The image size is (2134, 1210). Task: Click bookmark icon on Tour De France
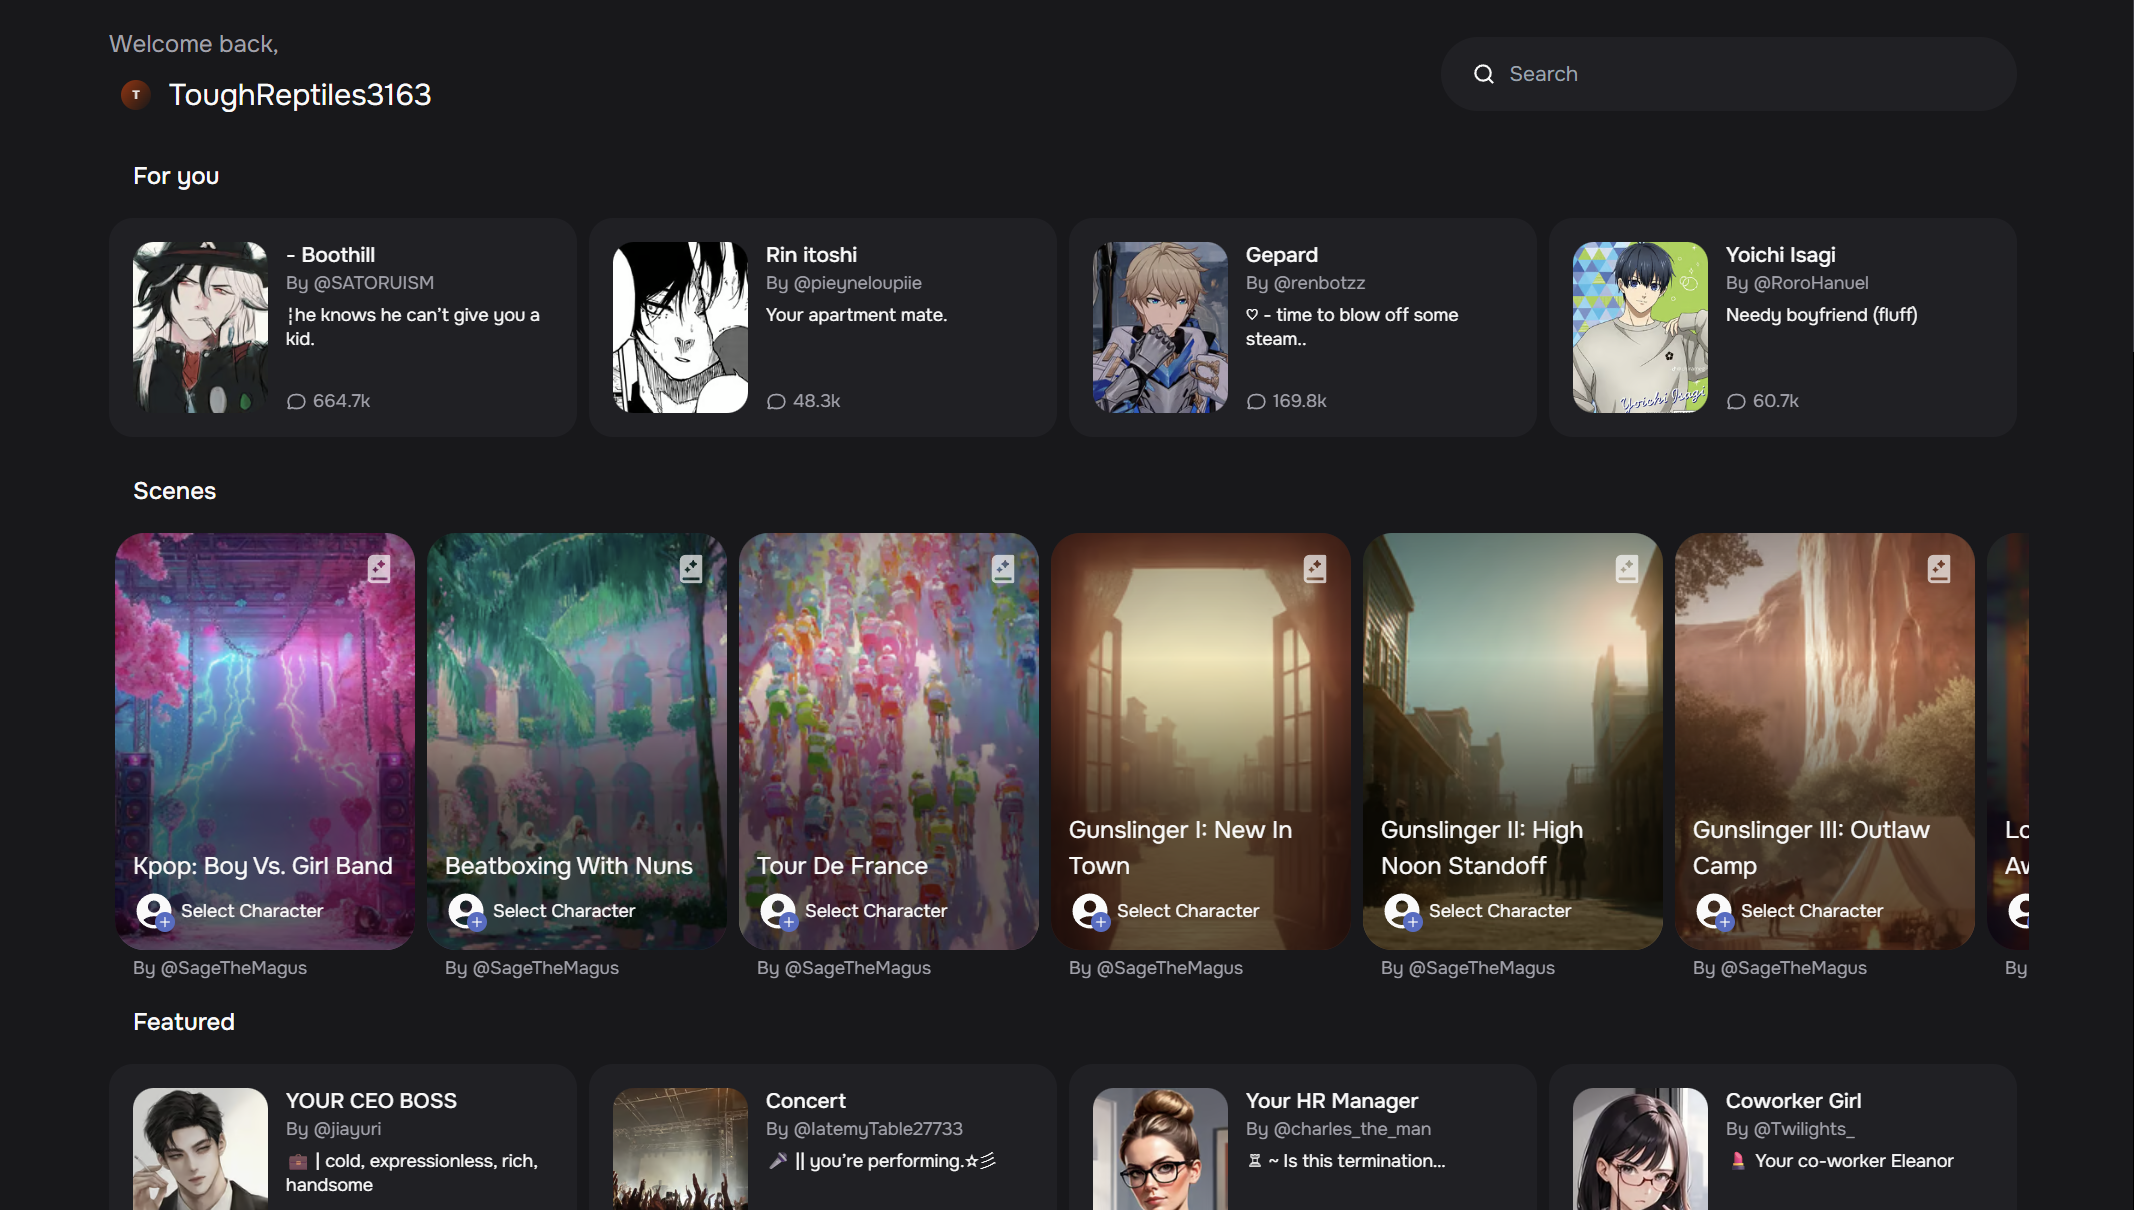point(1003,569)
